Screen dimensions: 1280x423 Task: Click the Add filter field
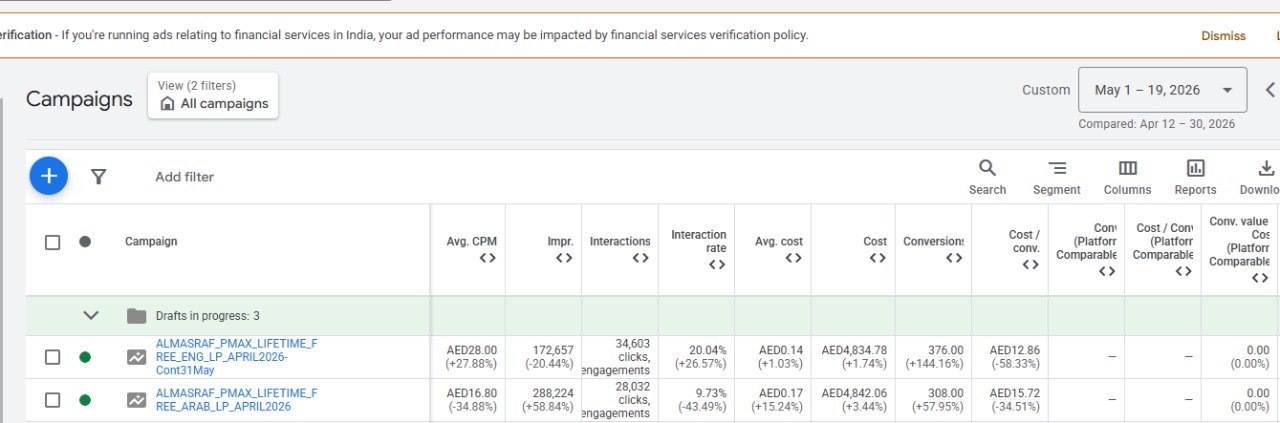click(184, 177)
